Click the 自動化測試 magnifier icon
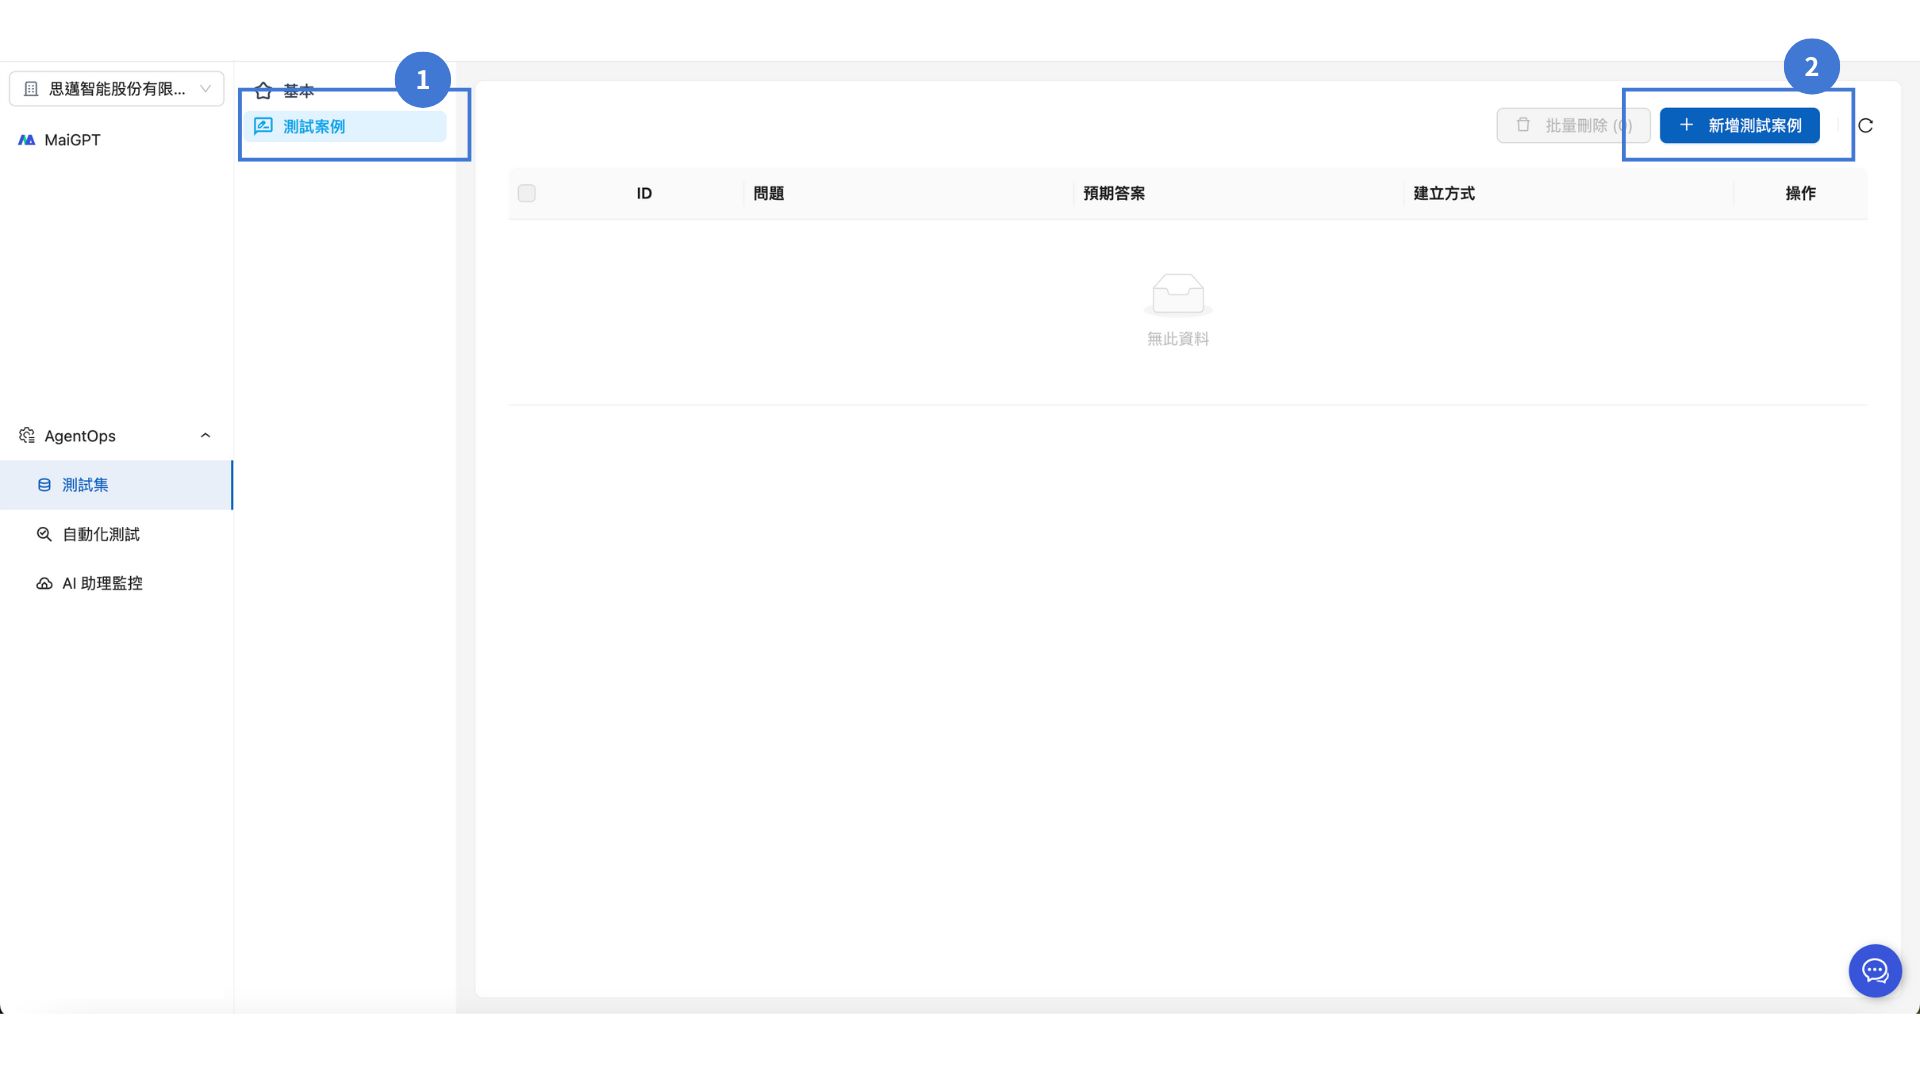The height and width of the screenshot is (1080, 1920). 44,534
